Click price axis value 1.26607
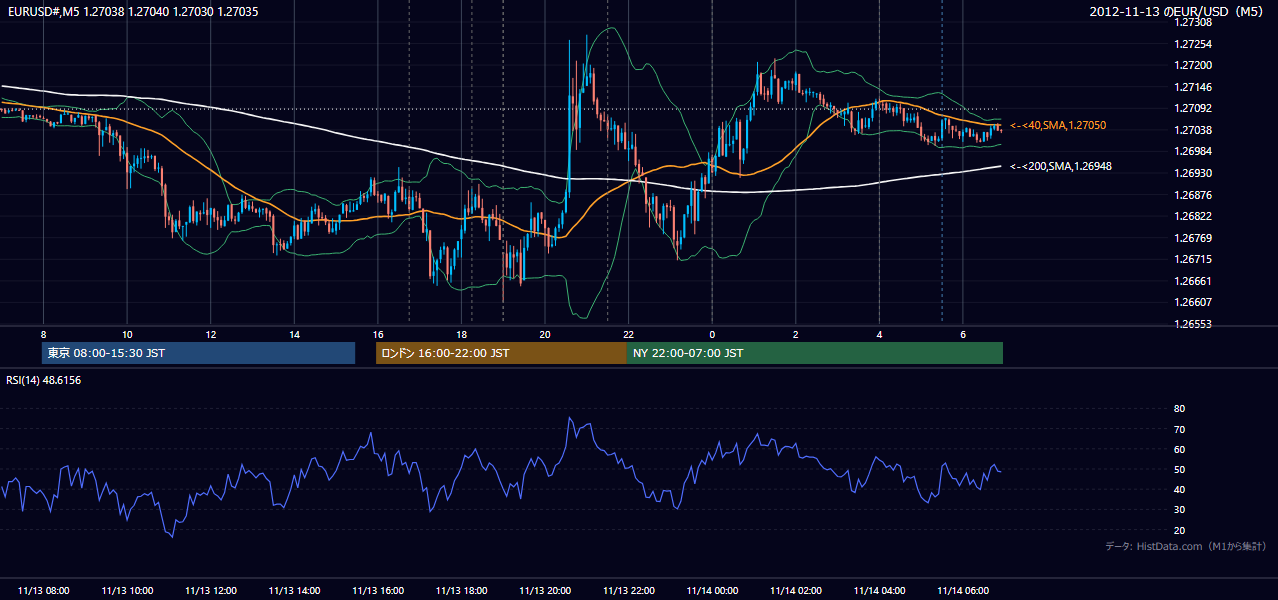1278x600 pixels. point(1192,302)
